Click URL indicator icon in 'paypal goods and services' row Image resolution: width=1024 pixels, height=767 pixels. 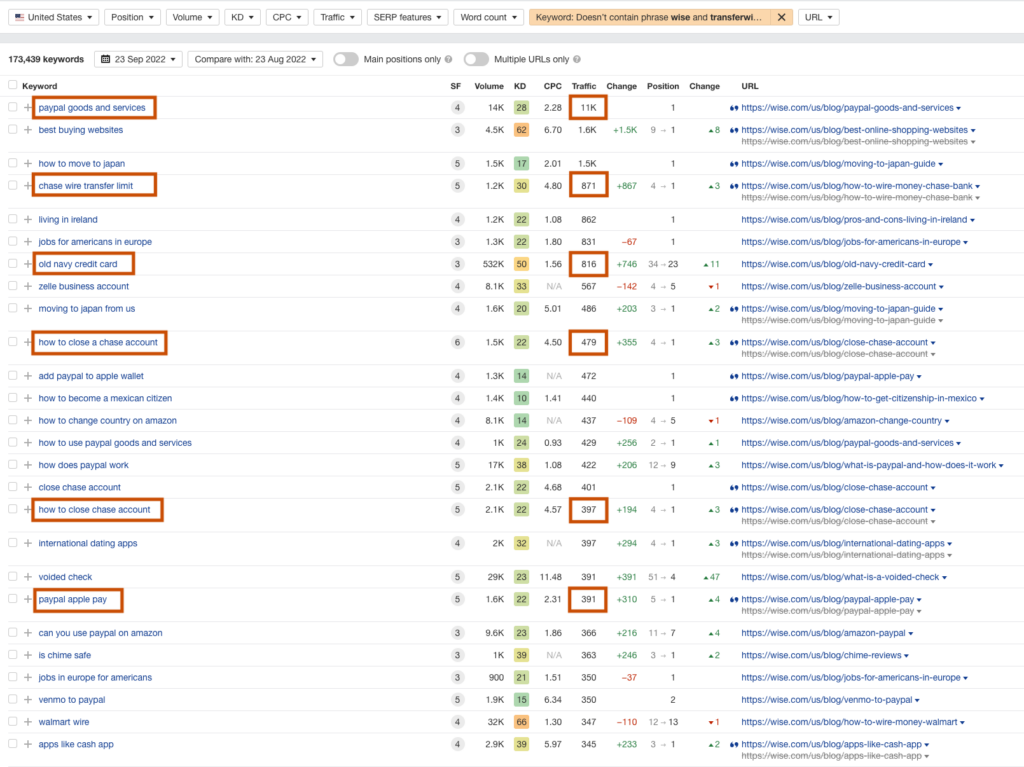[x=733, y=108]
